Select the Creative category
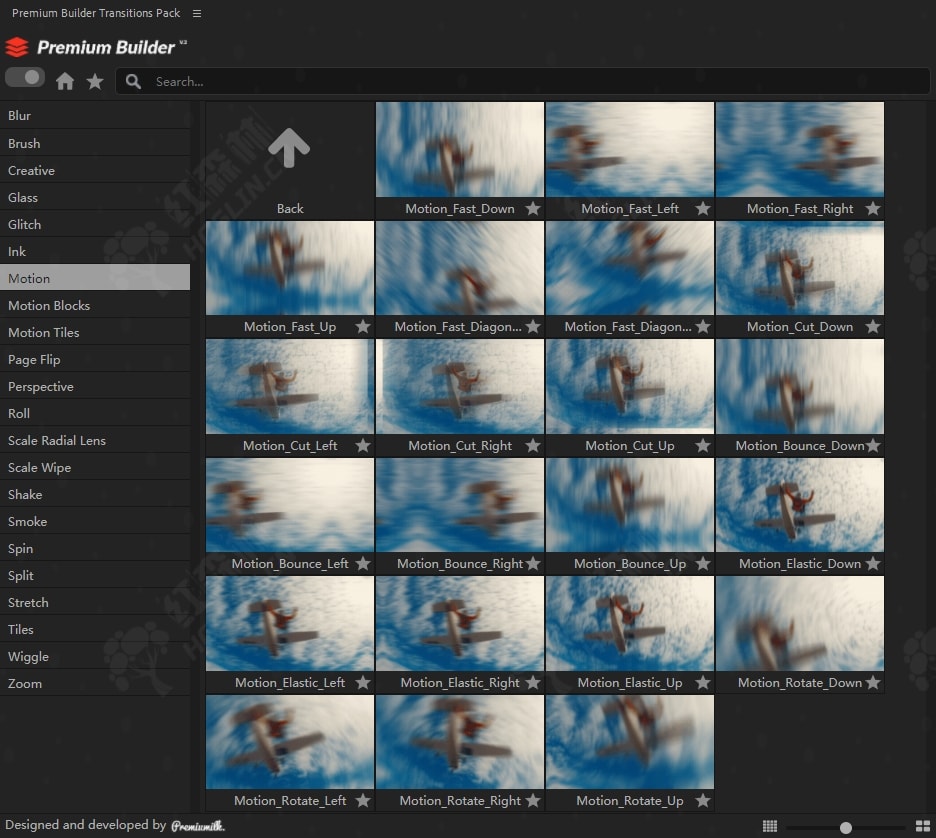The height and width of the screenshot is (838, 936). (x=95, y=171)
